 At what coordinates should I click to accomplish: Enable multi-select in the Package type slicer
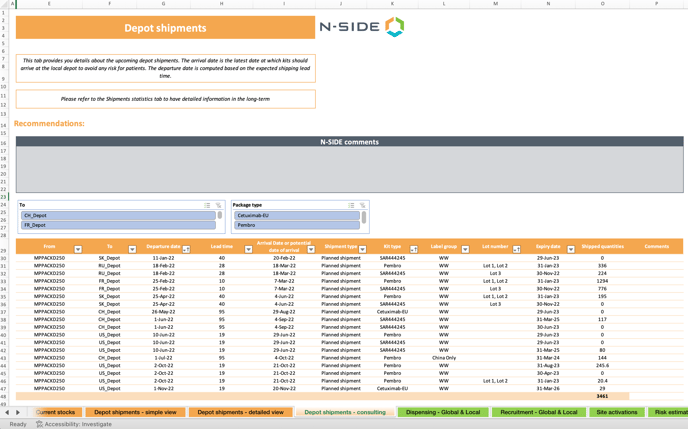(351, 205)
